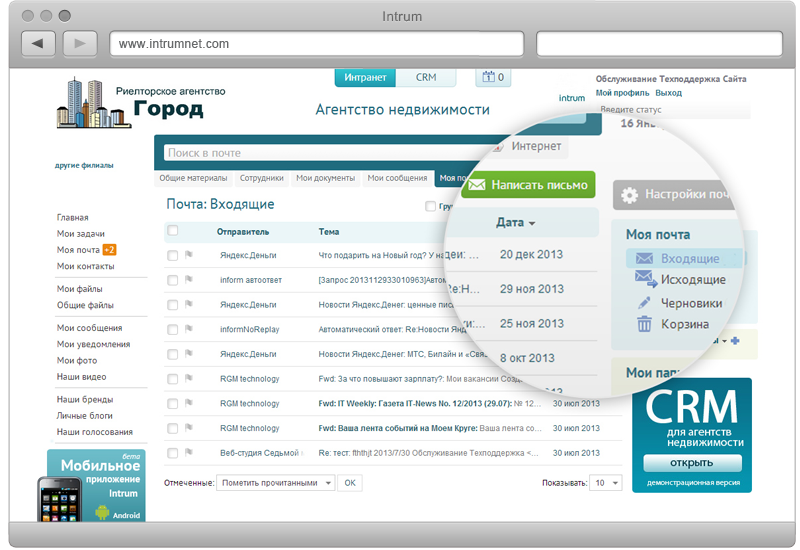The image size is (800, 550).
Task: Open the другие филиалы link
Action: pos(84,165)
